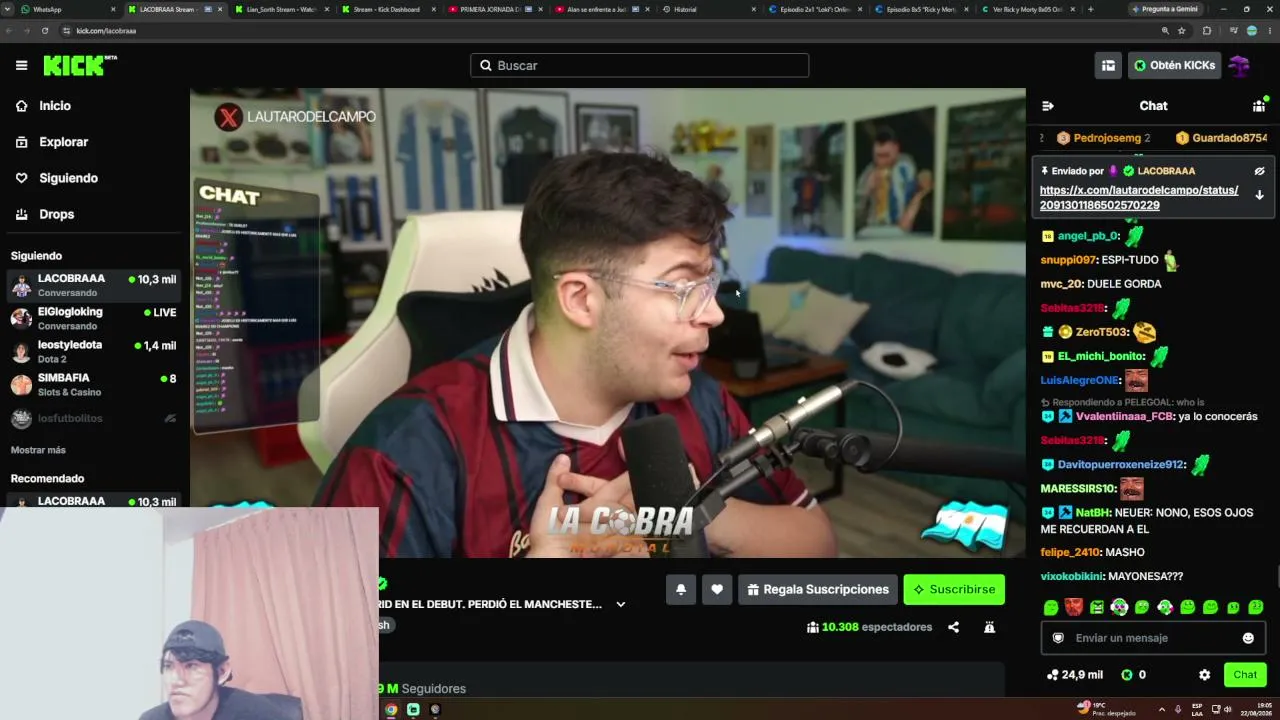
Task: Open leostyledota channel in Siguiendo list
Action: (95, 352)
